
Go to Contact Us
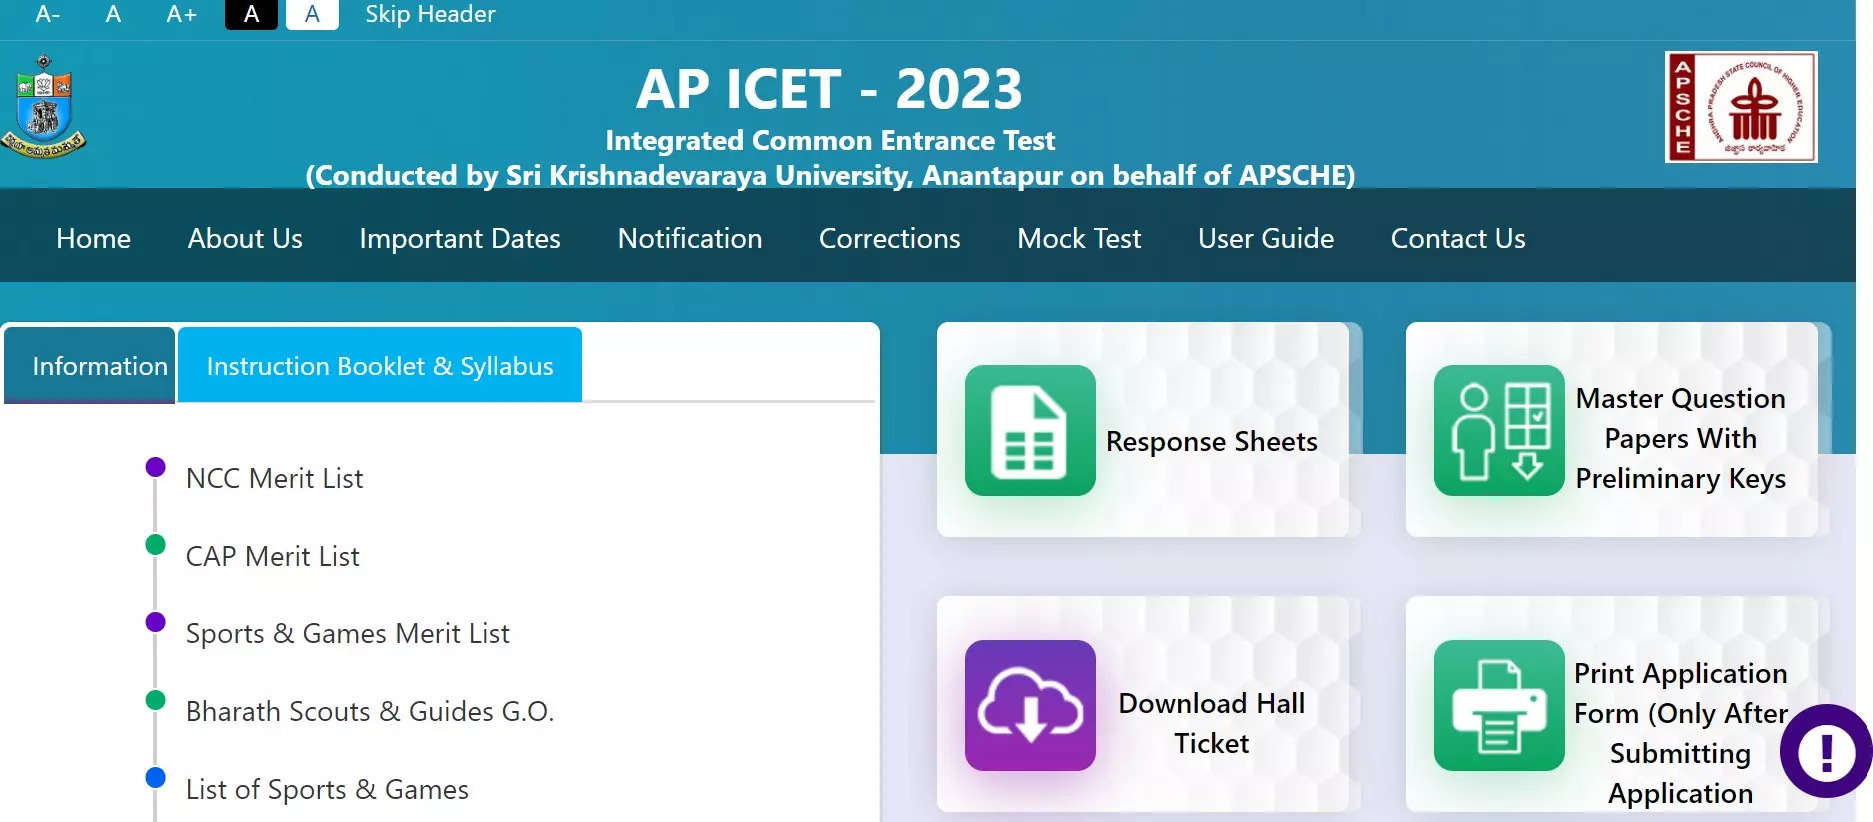pyautogui.click(x=1458, y=238)
